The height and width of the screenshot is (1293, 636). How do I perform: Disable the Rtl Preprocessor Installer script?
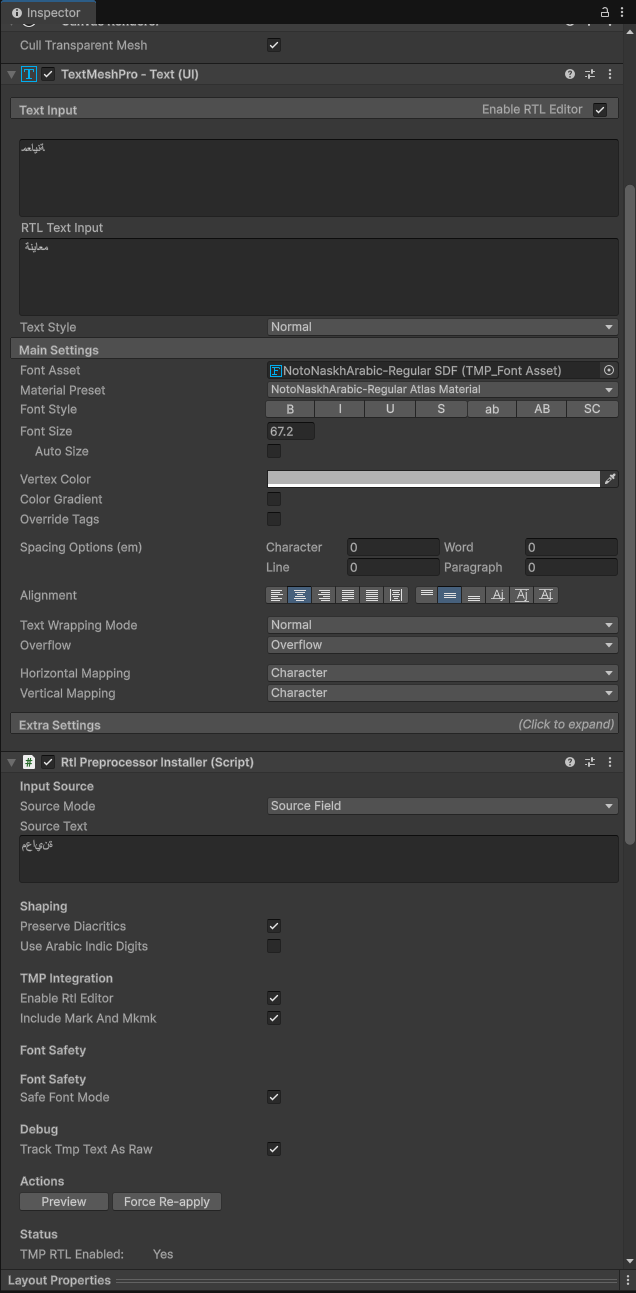(x=48, y=762)
